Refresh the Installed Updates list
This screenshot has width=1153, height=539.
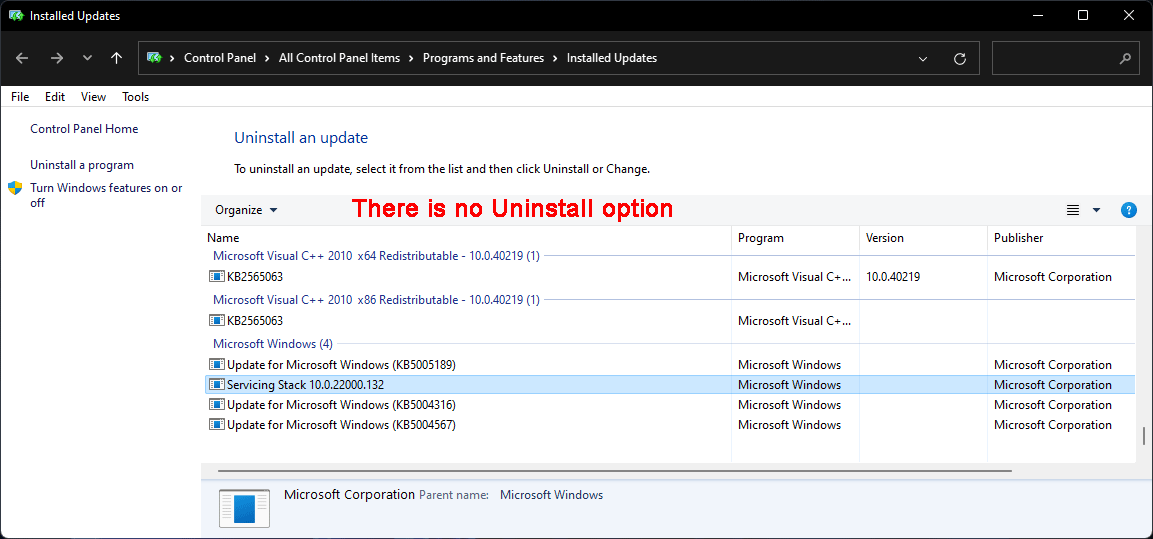(x=960, y=58)
